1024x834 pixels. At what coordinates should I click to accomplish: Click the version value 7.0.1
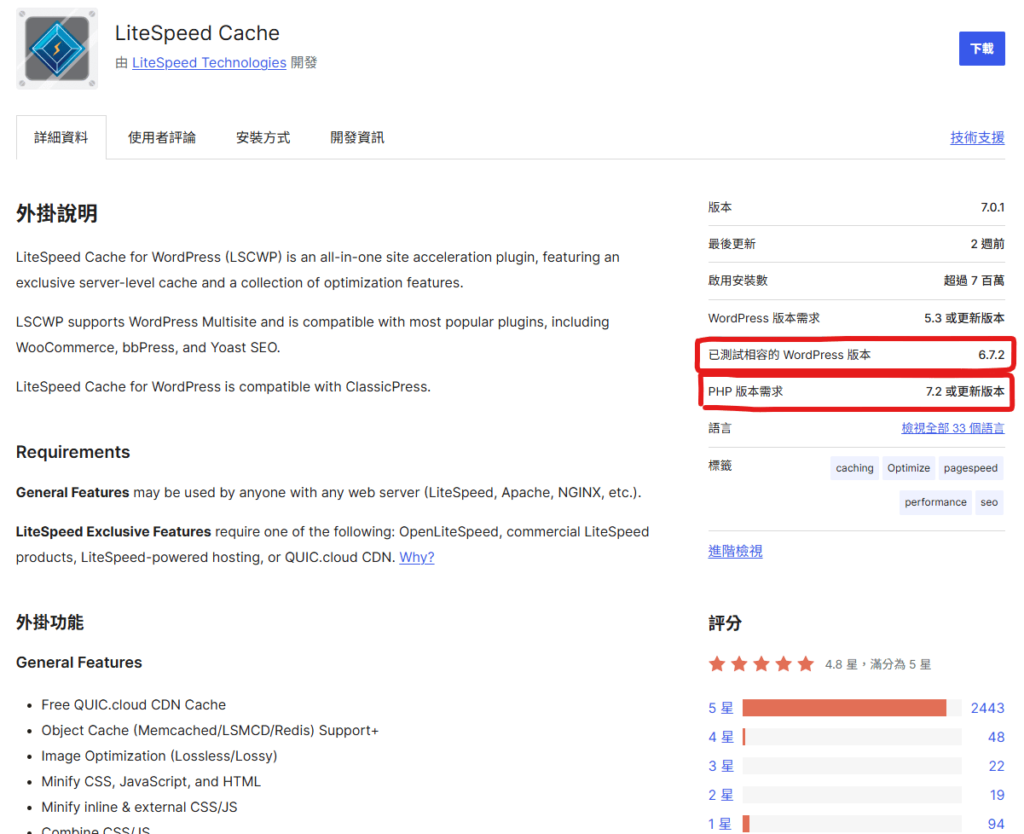coord(992,207)
